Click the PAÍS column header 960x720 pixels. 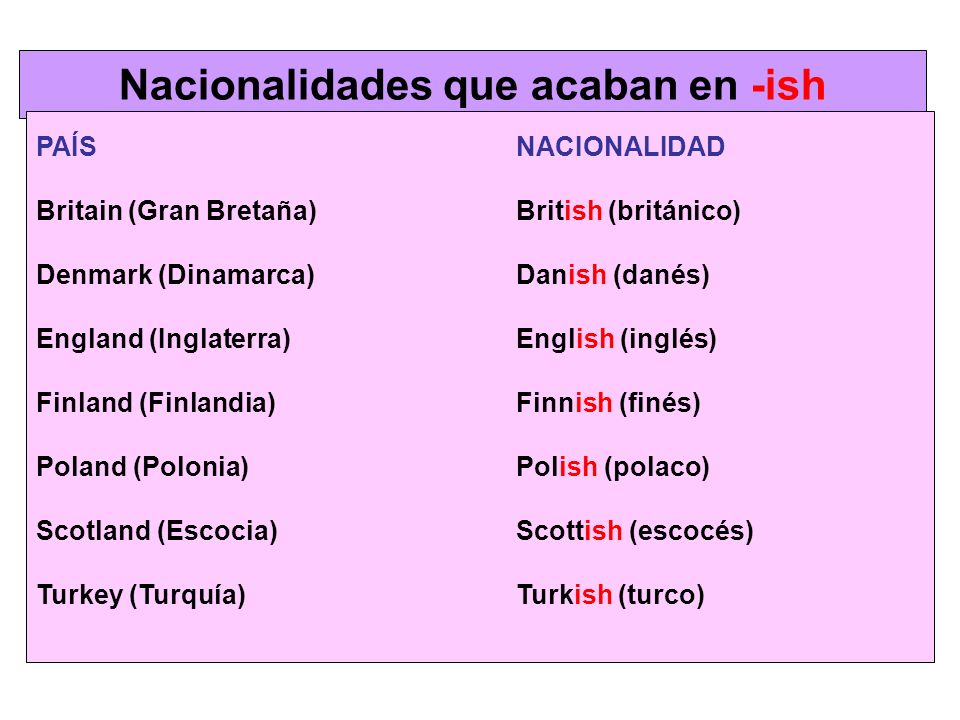pos(66,146)
